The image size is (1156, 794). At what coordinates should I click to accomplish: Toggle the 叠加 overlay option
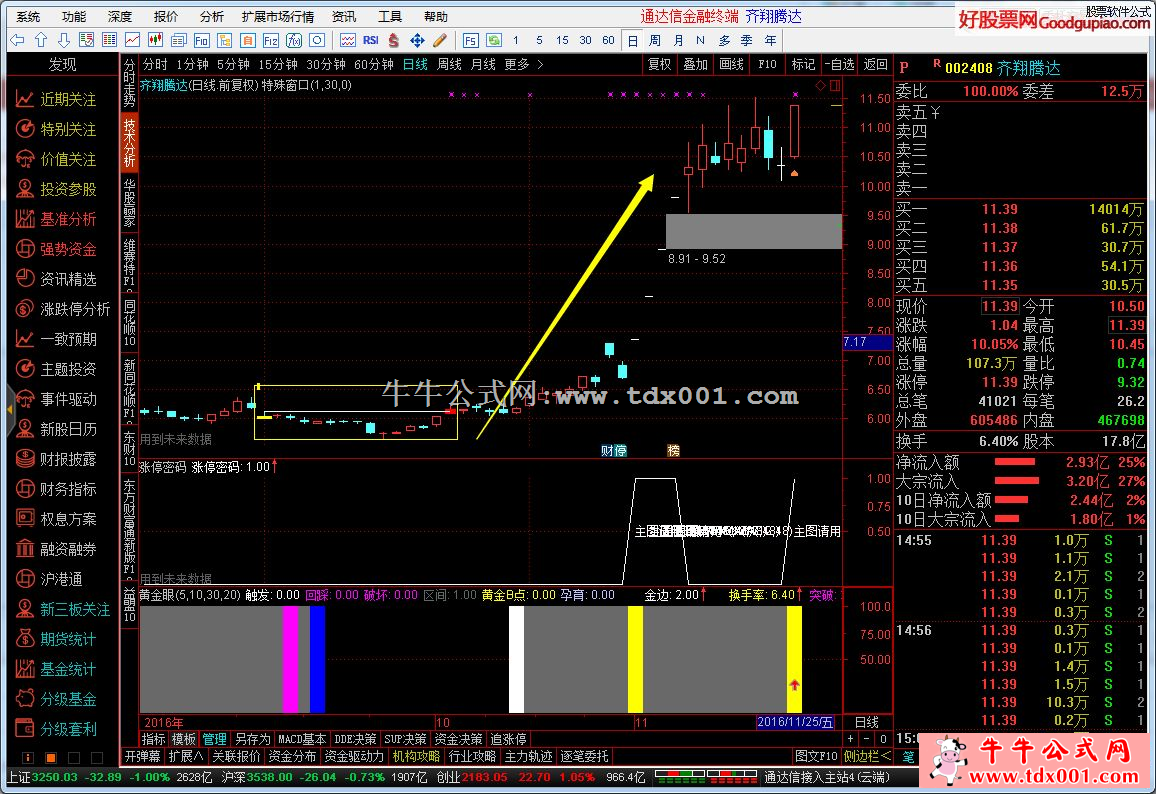pos(695,64)
